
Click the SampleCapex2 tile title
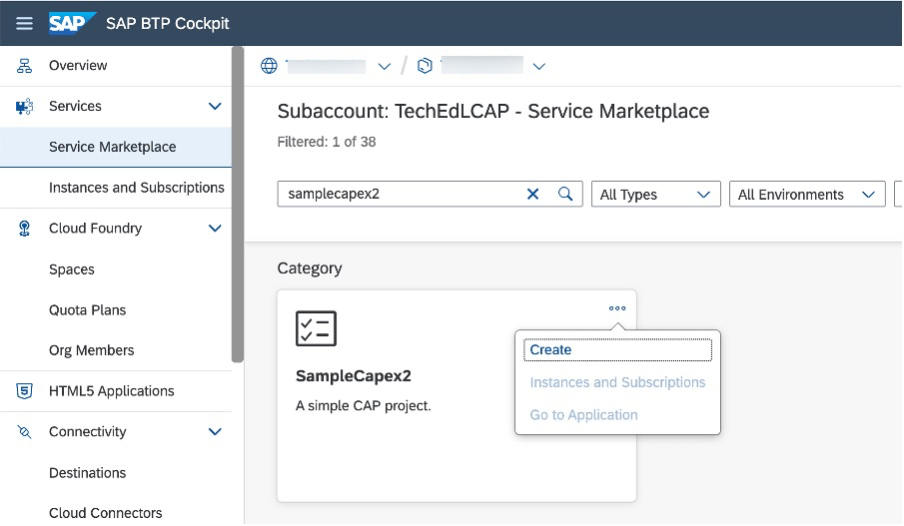353,377
